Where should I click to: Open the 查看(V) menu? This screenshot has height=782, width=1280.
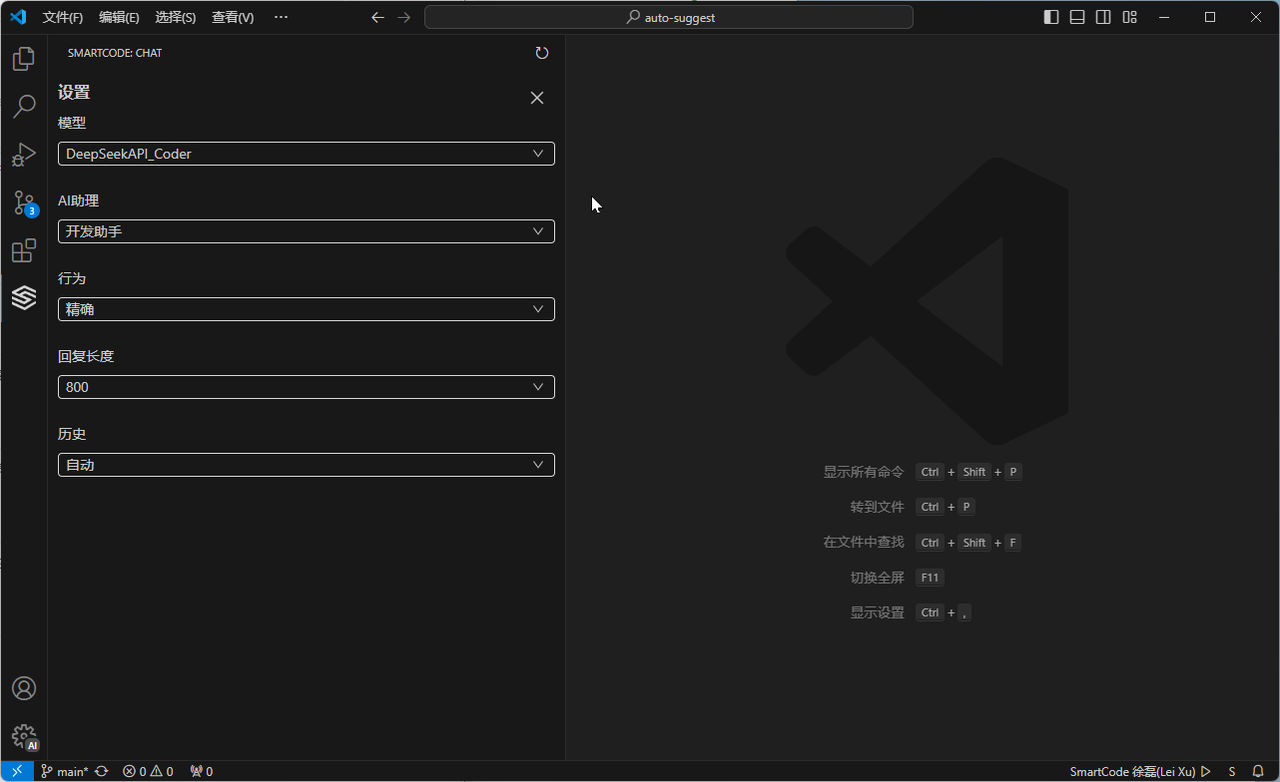pyautogui.click(x=233, y=17)
